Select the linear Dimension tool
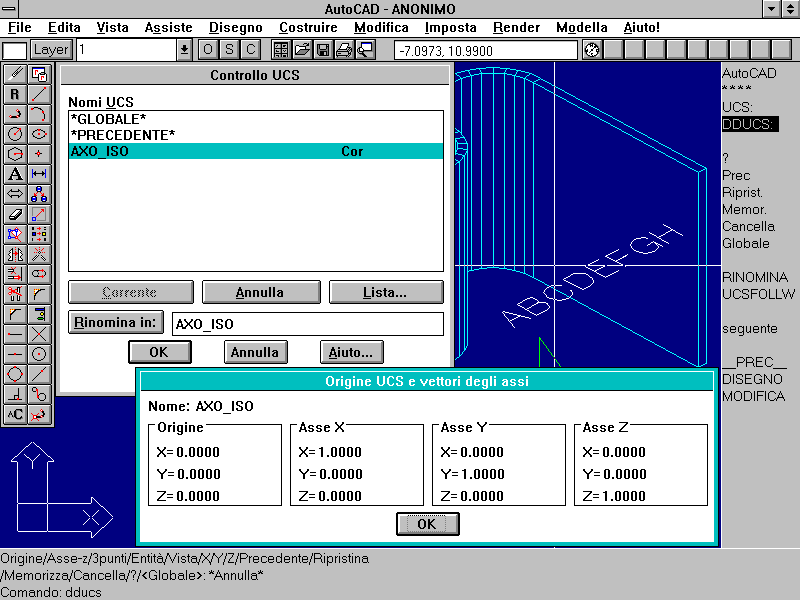The height and width of the screenshot is (600, 800). coord(39,174)
